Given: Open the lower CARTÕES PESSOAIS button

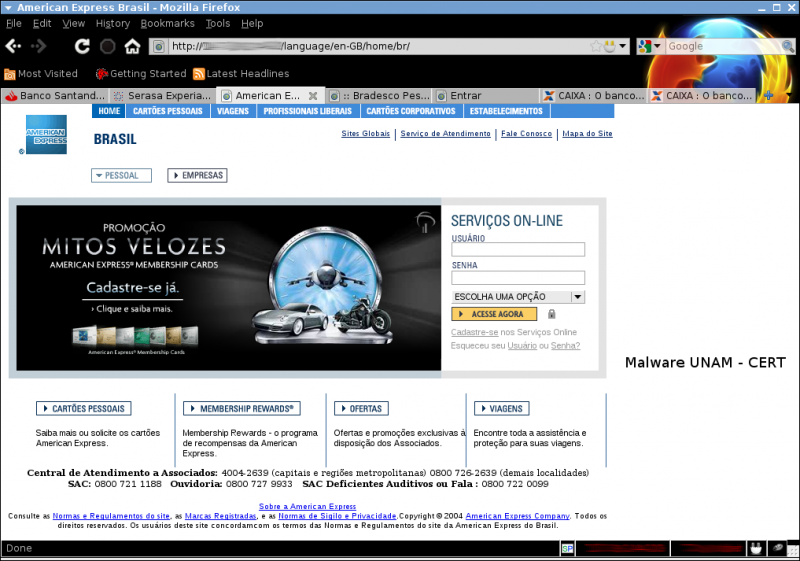Looking at the screenshot, I should (84, 409).
